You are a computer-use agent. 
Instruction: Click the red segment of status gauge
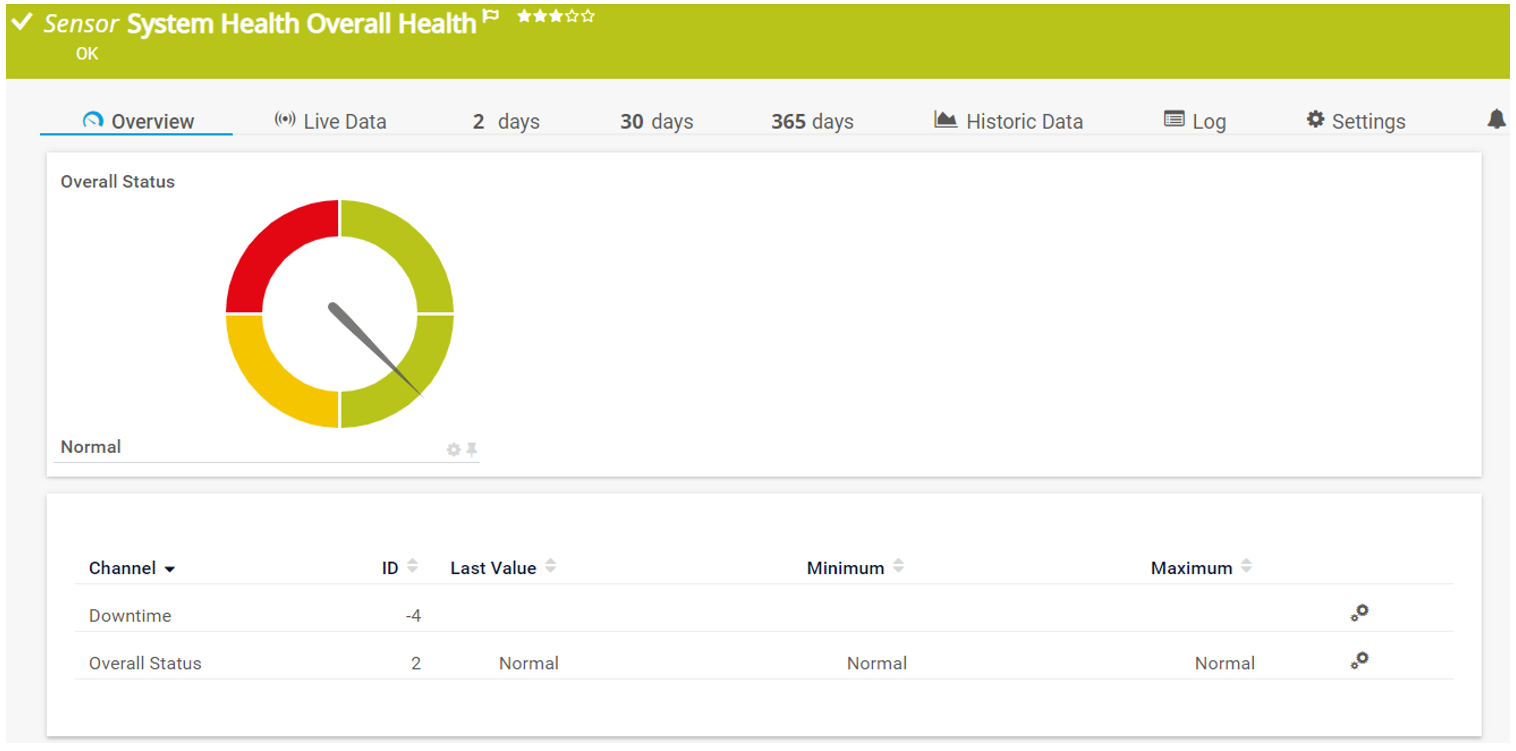[x=270, y=250]
